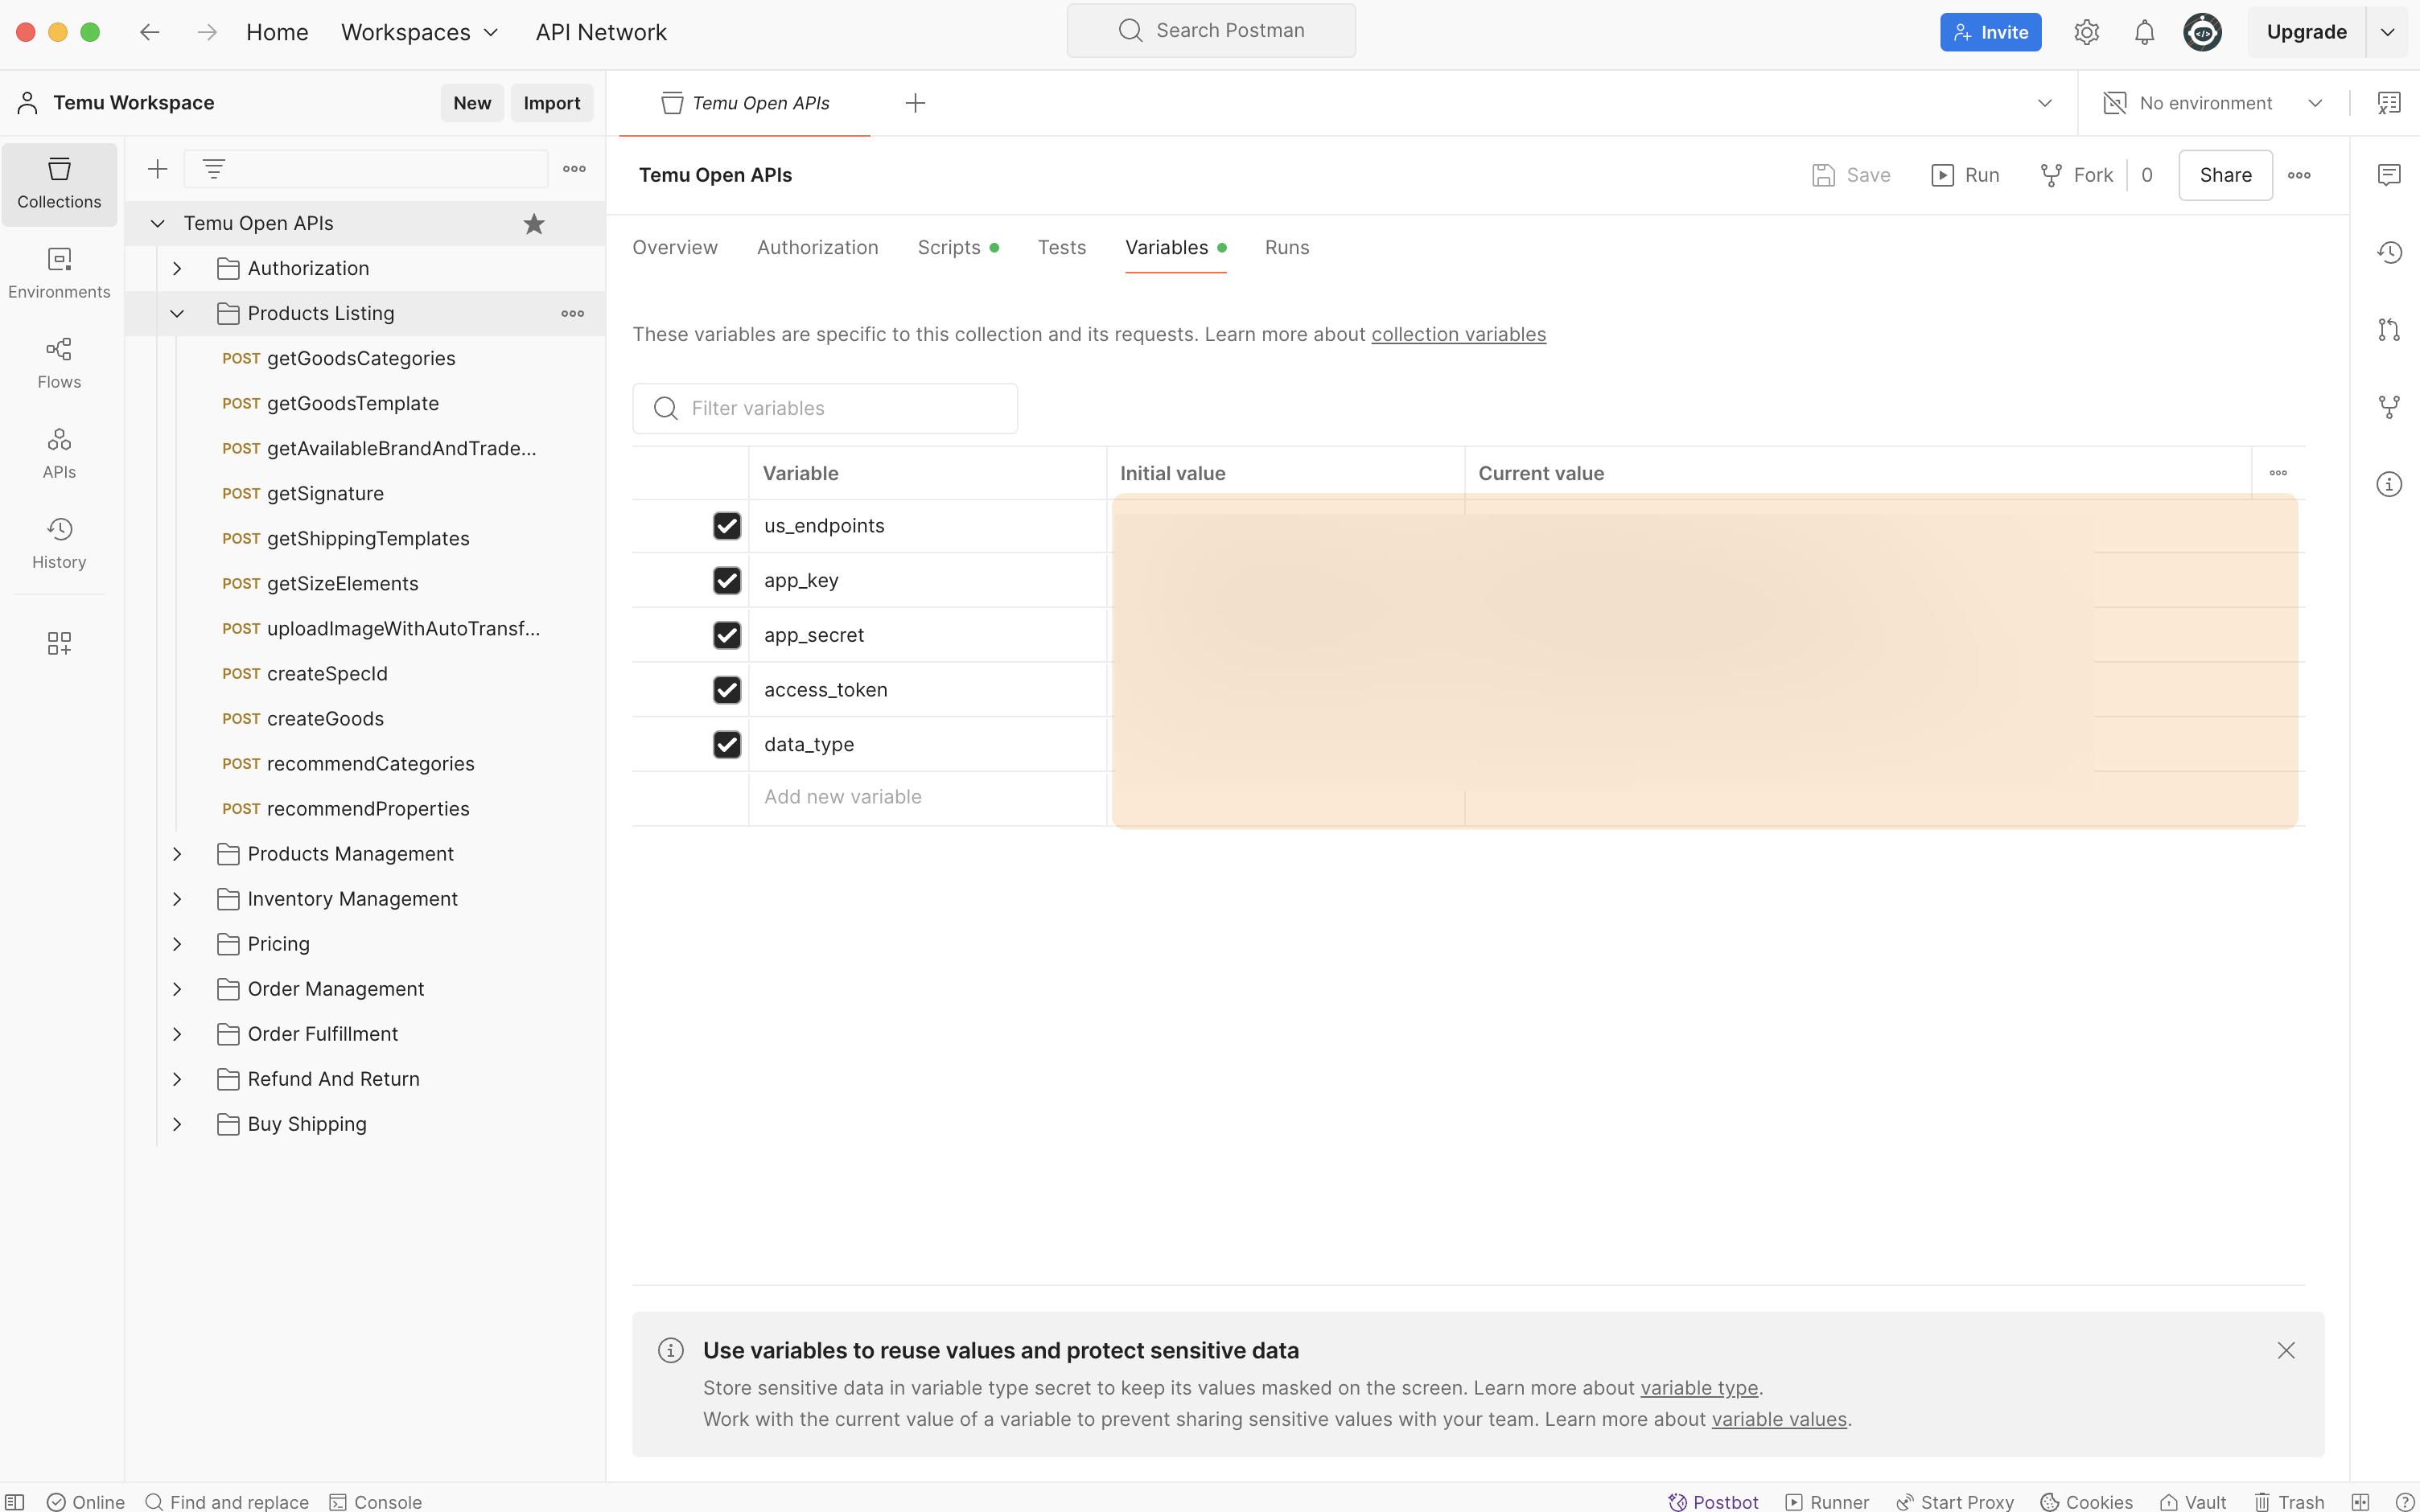Uncheck the app_secret variable checkbox

tap(727, 635)
